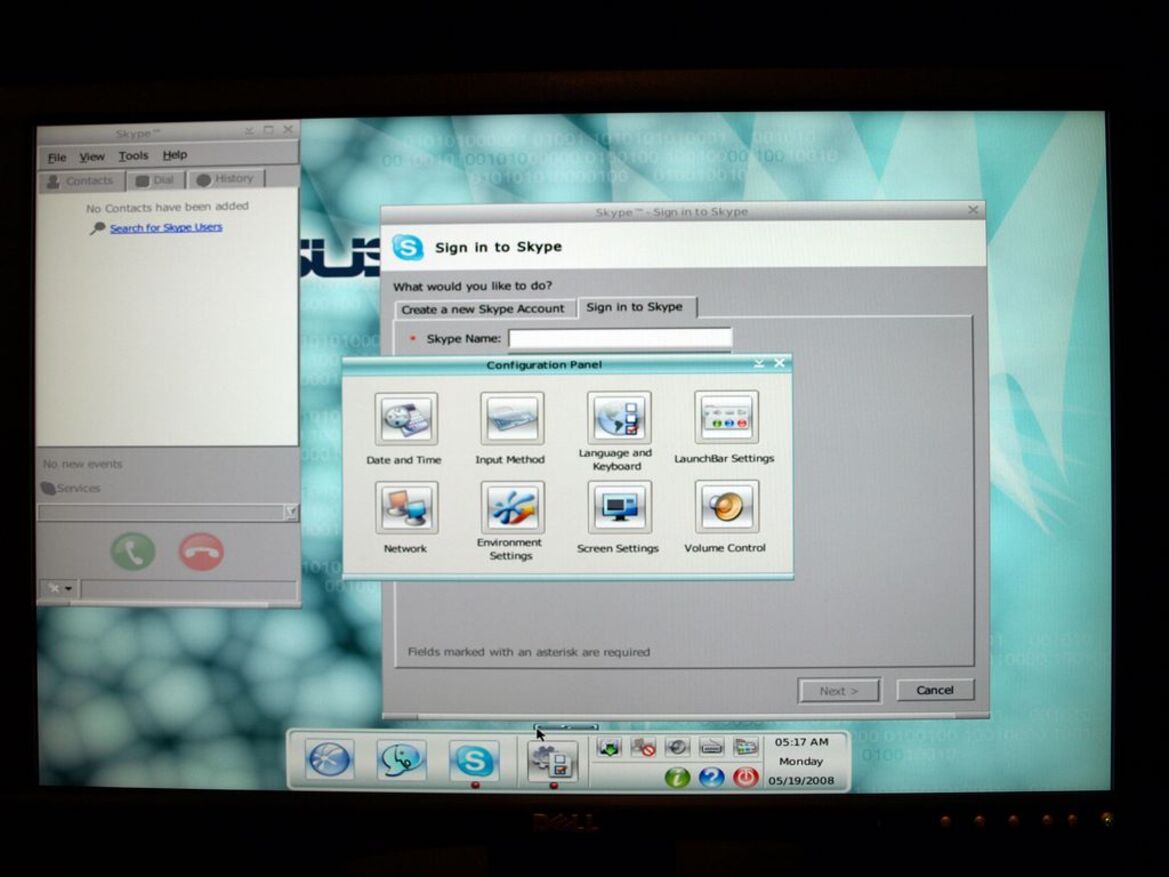The image size is (1169, 877).
Task: Switch to the History tab in Skype
Action: [226, 179]
